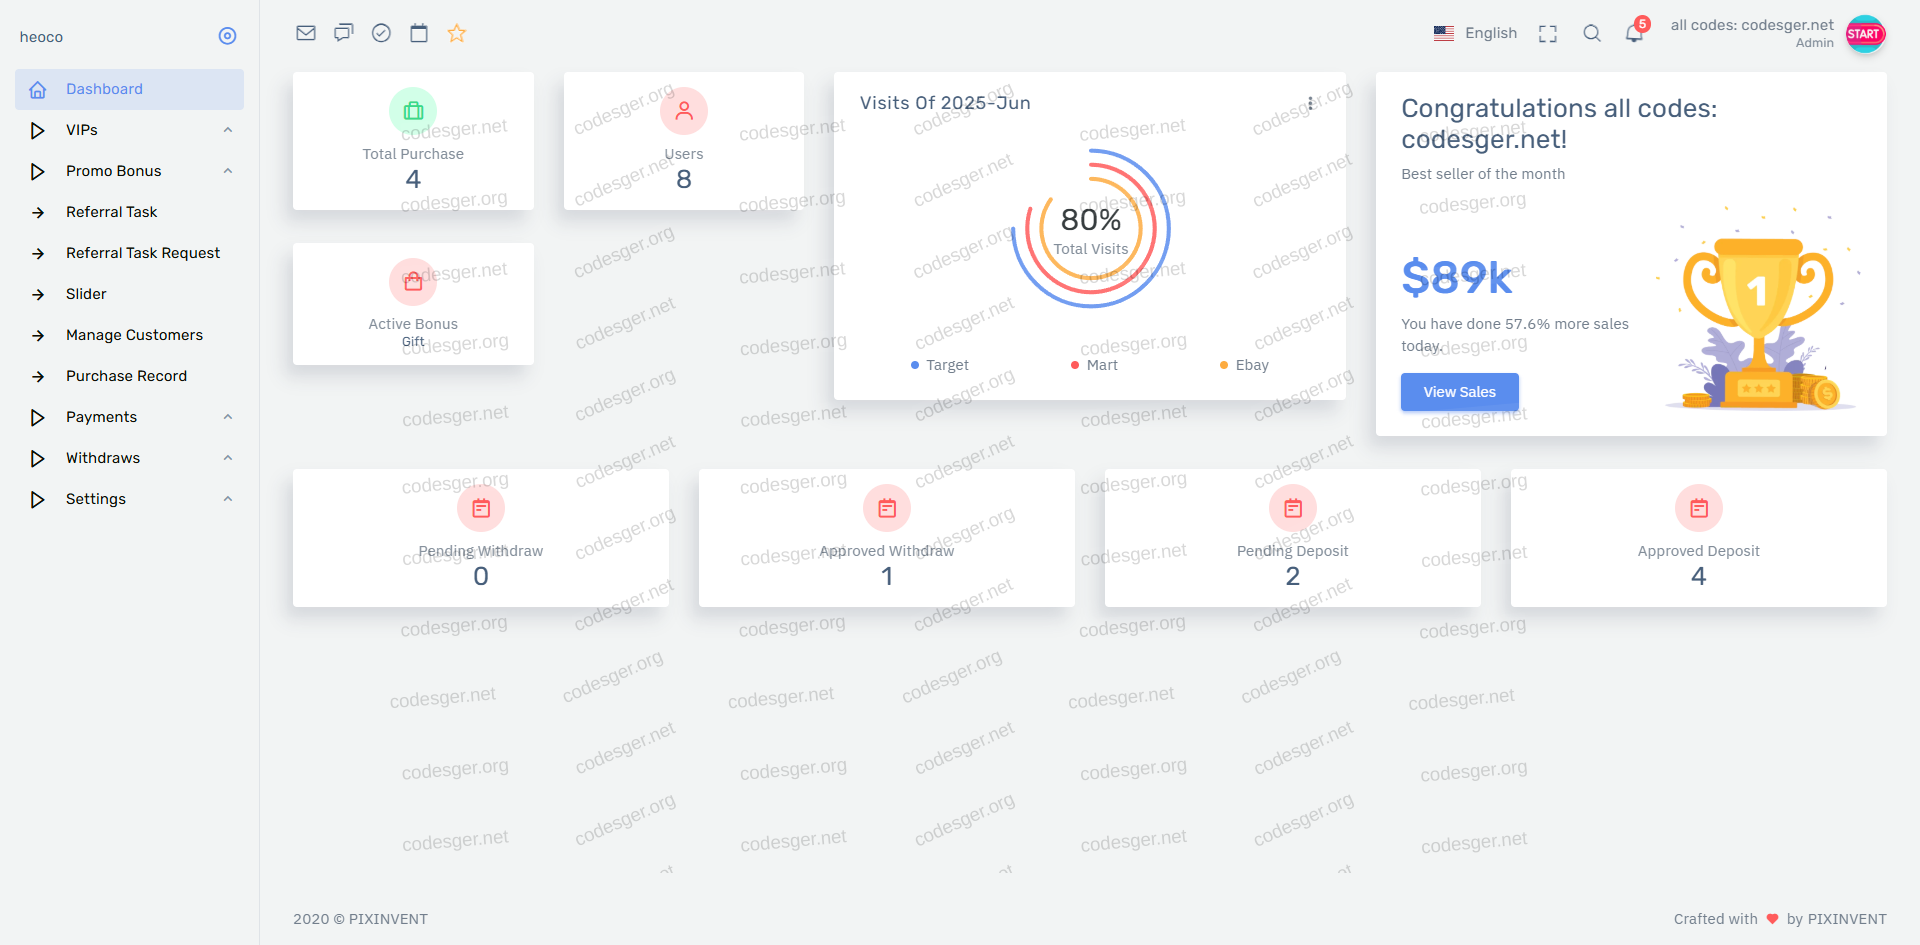Toggle fullscreen mode icon
Screen dimensions: 1920x945
[1548, 34]
